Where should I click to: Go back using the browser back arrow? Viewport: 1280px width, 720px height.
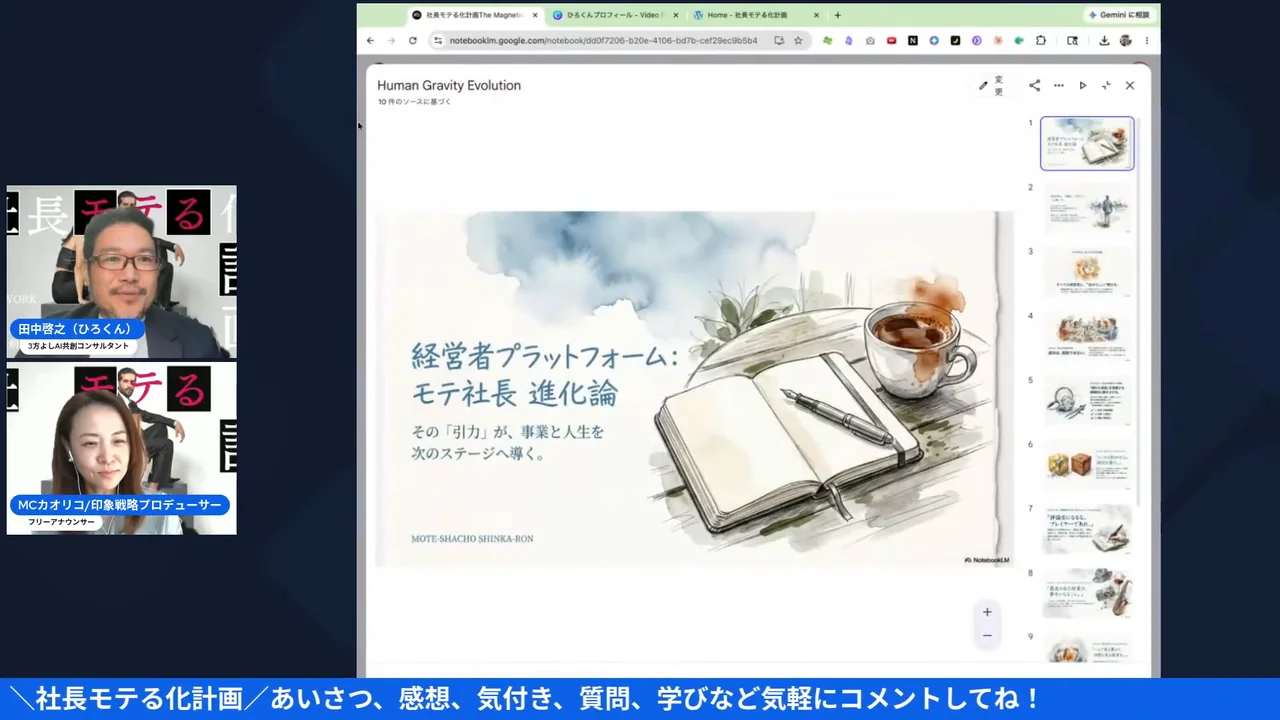click(370, 41)
